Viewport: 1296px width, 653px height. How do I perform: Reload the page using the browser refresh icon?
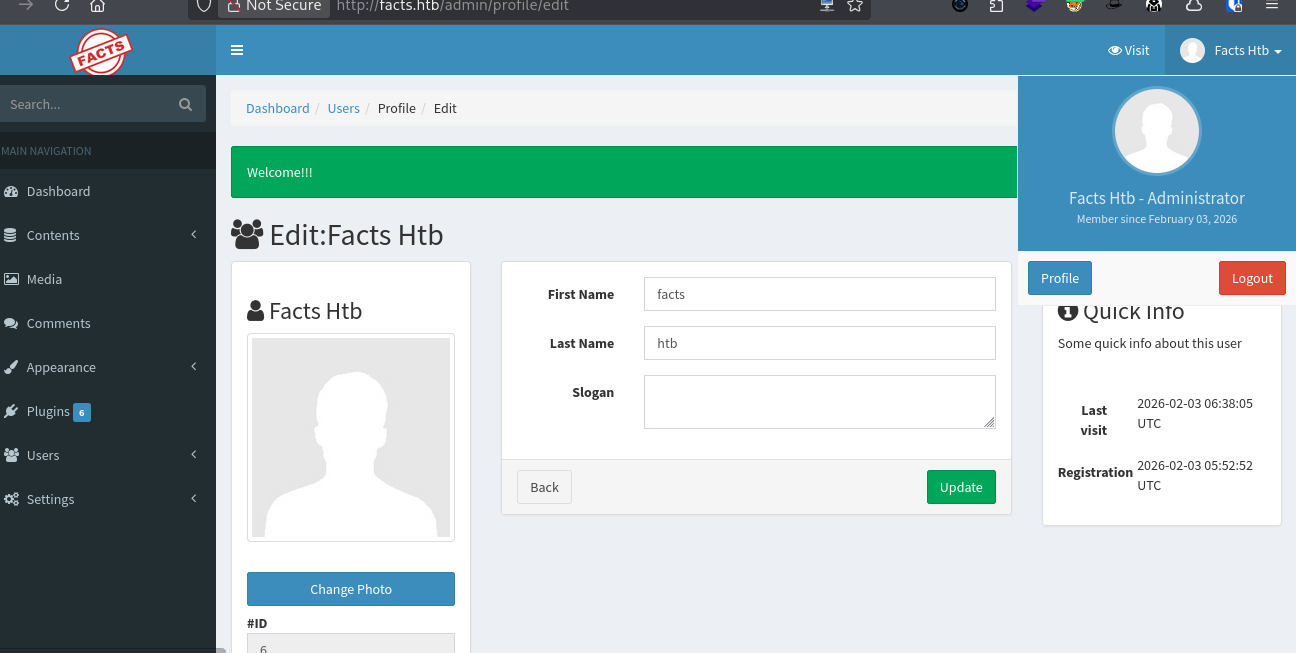tap(62, 6)
